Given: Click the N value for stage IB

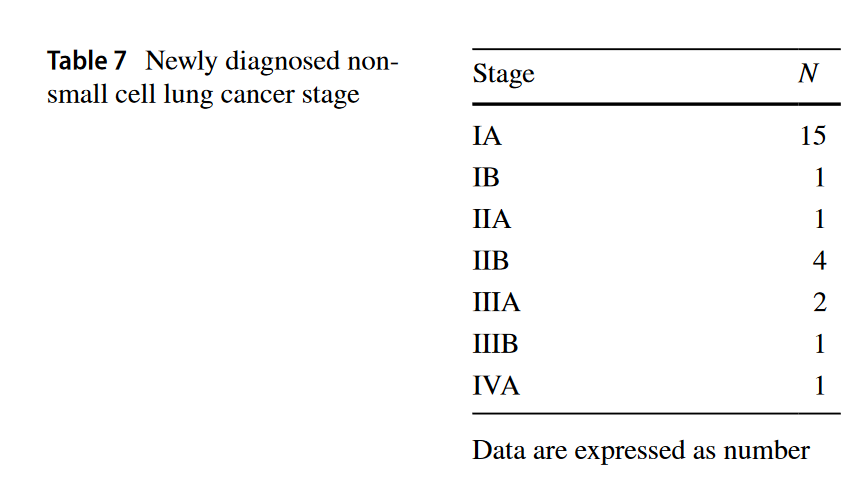Looking at the screenshot, I should [x=819, y=177].
